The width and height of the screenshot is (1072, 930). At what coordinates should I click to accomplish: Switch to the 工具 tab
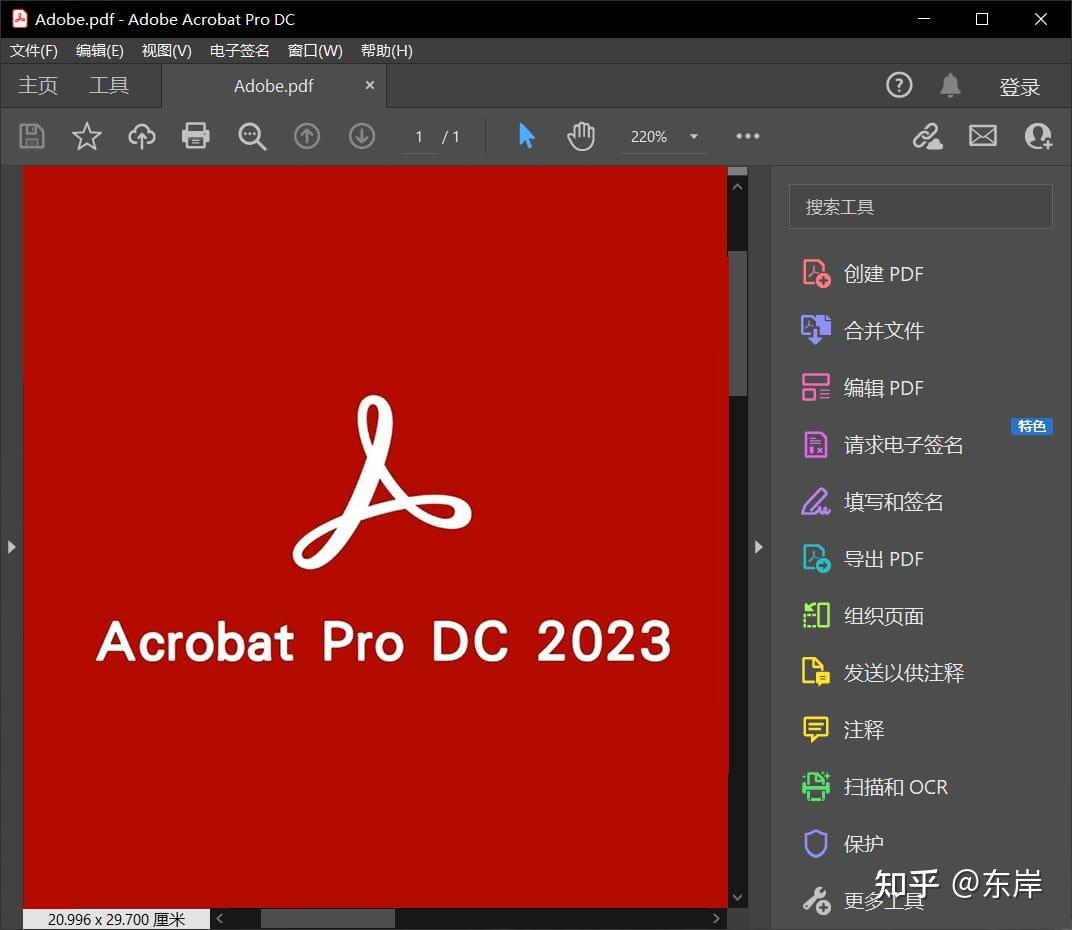109,85
